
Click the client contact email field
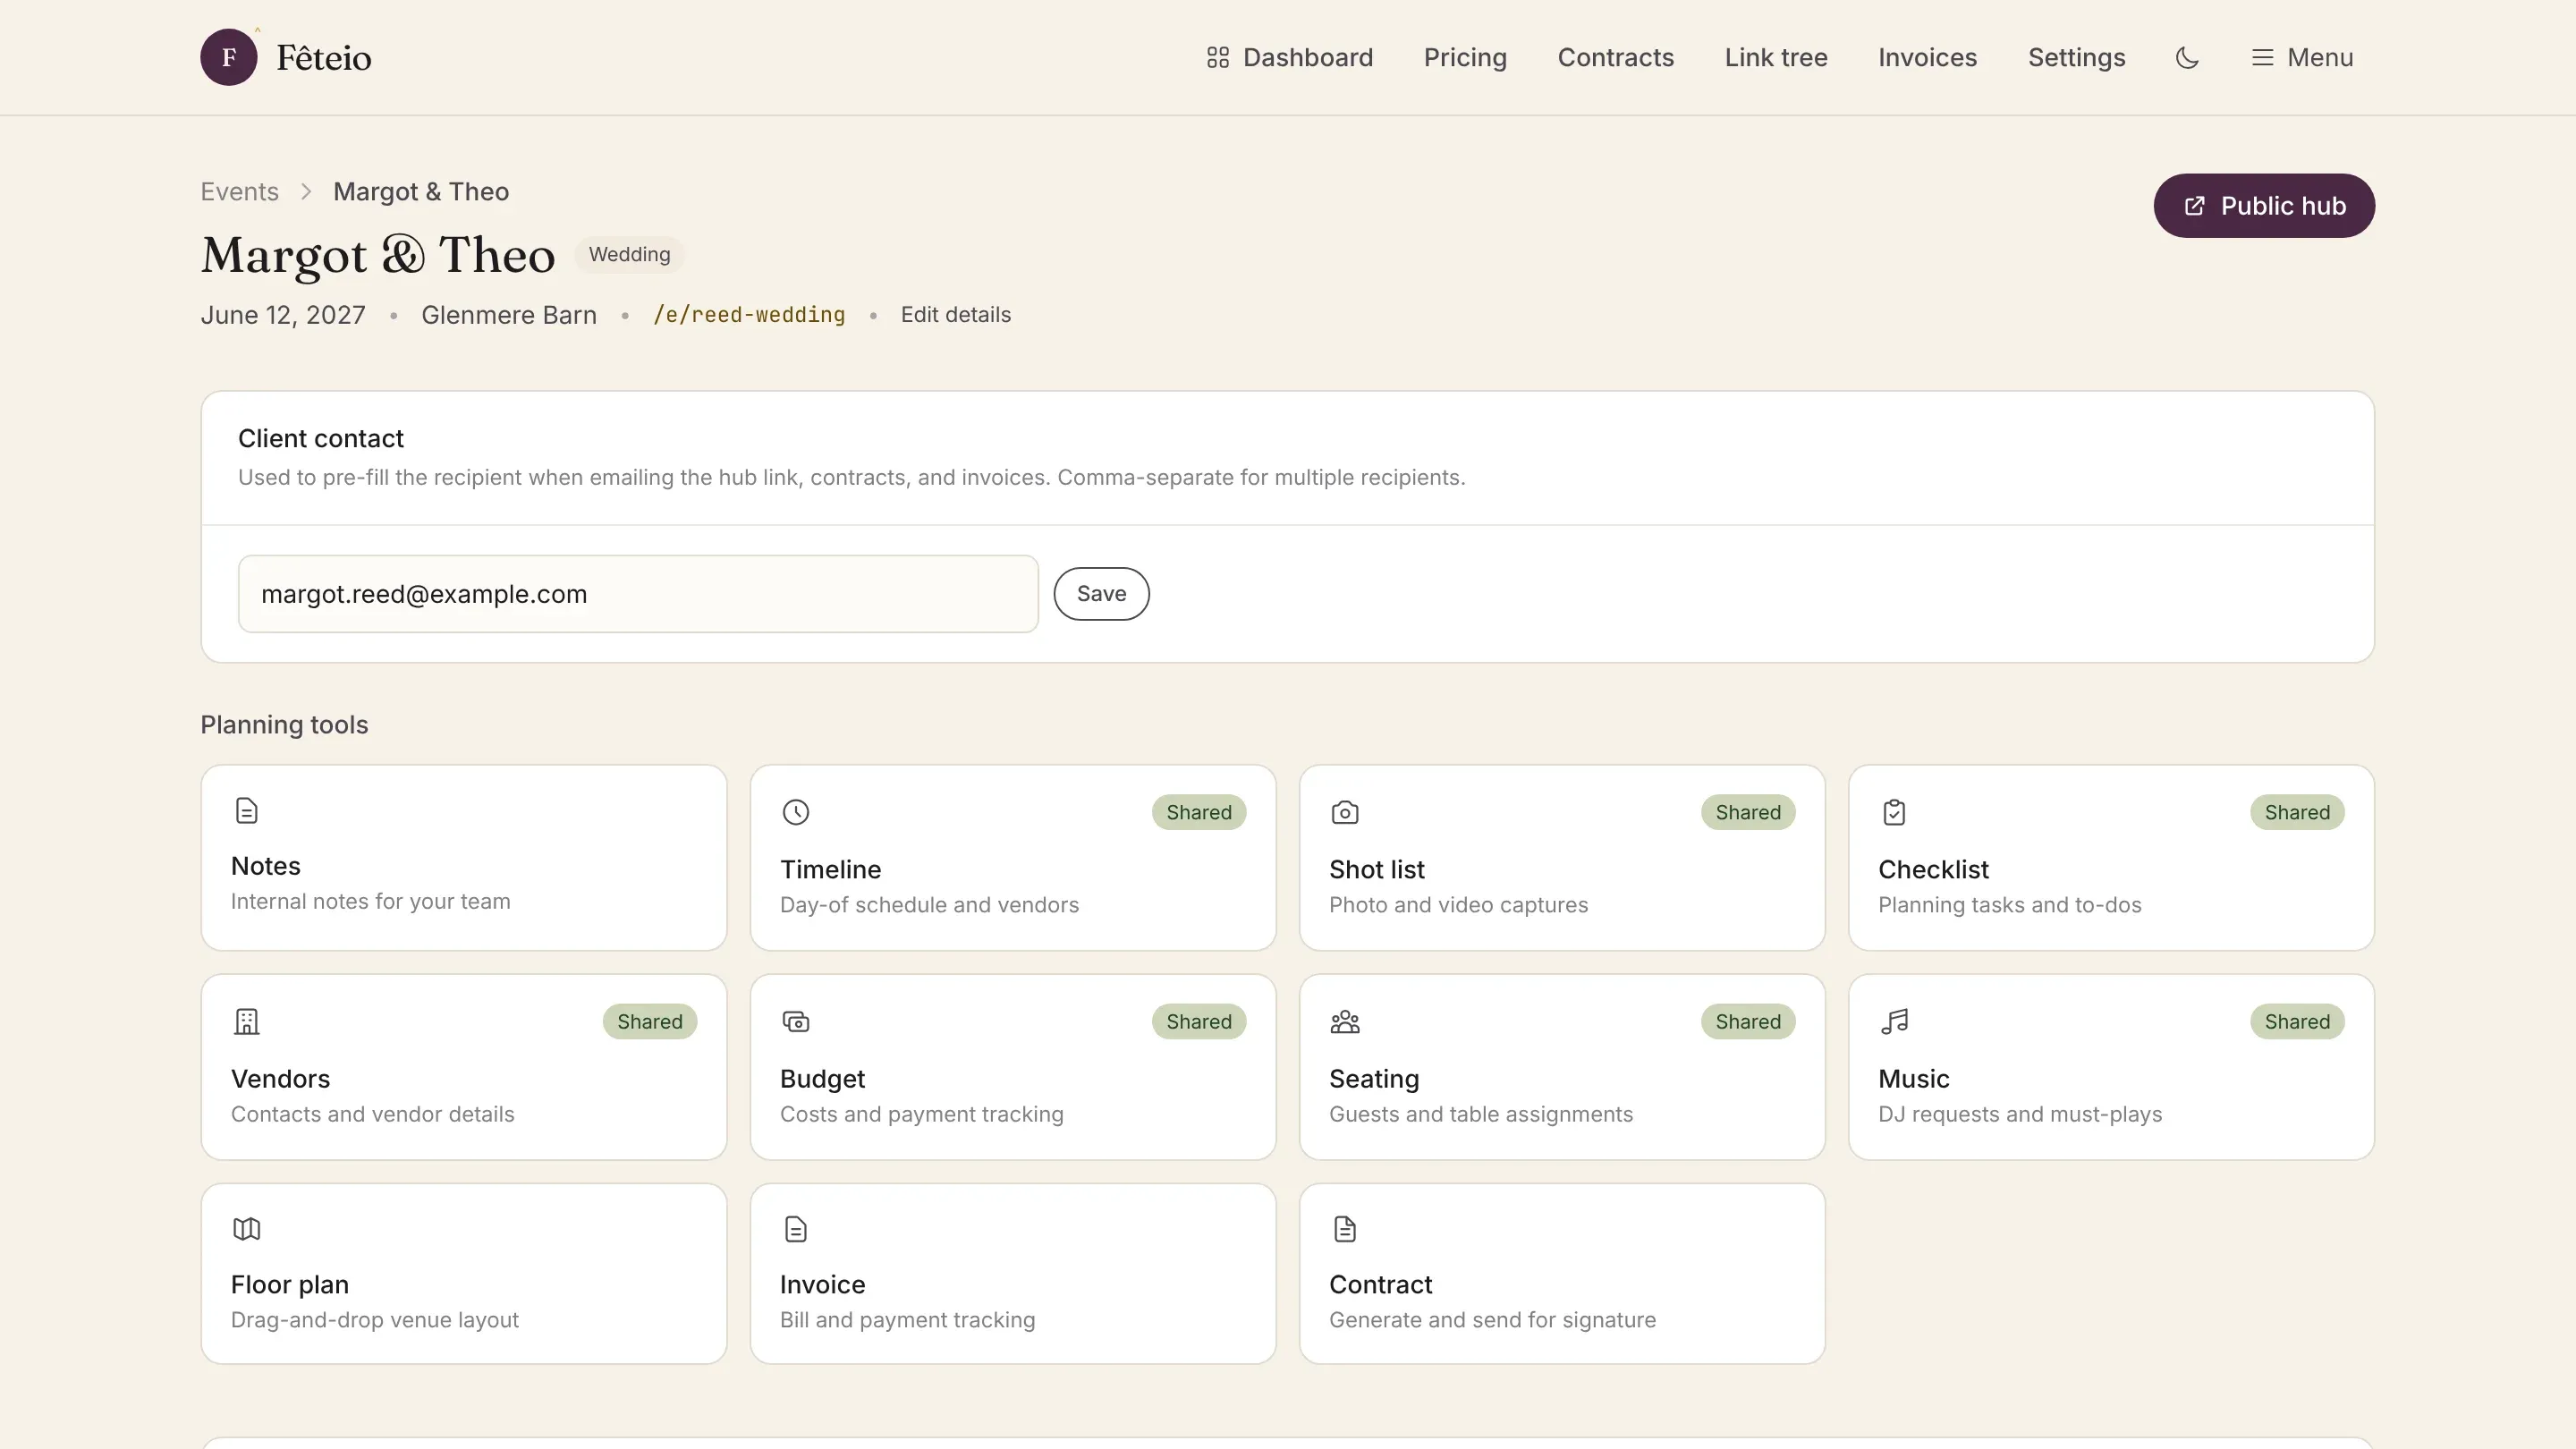coord(638,594)
